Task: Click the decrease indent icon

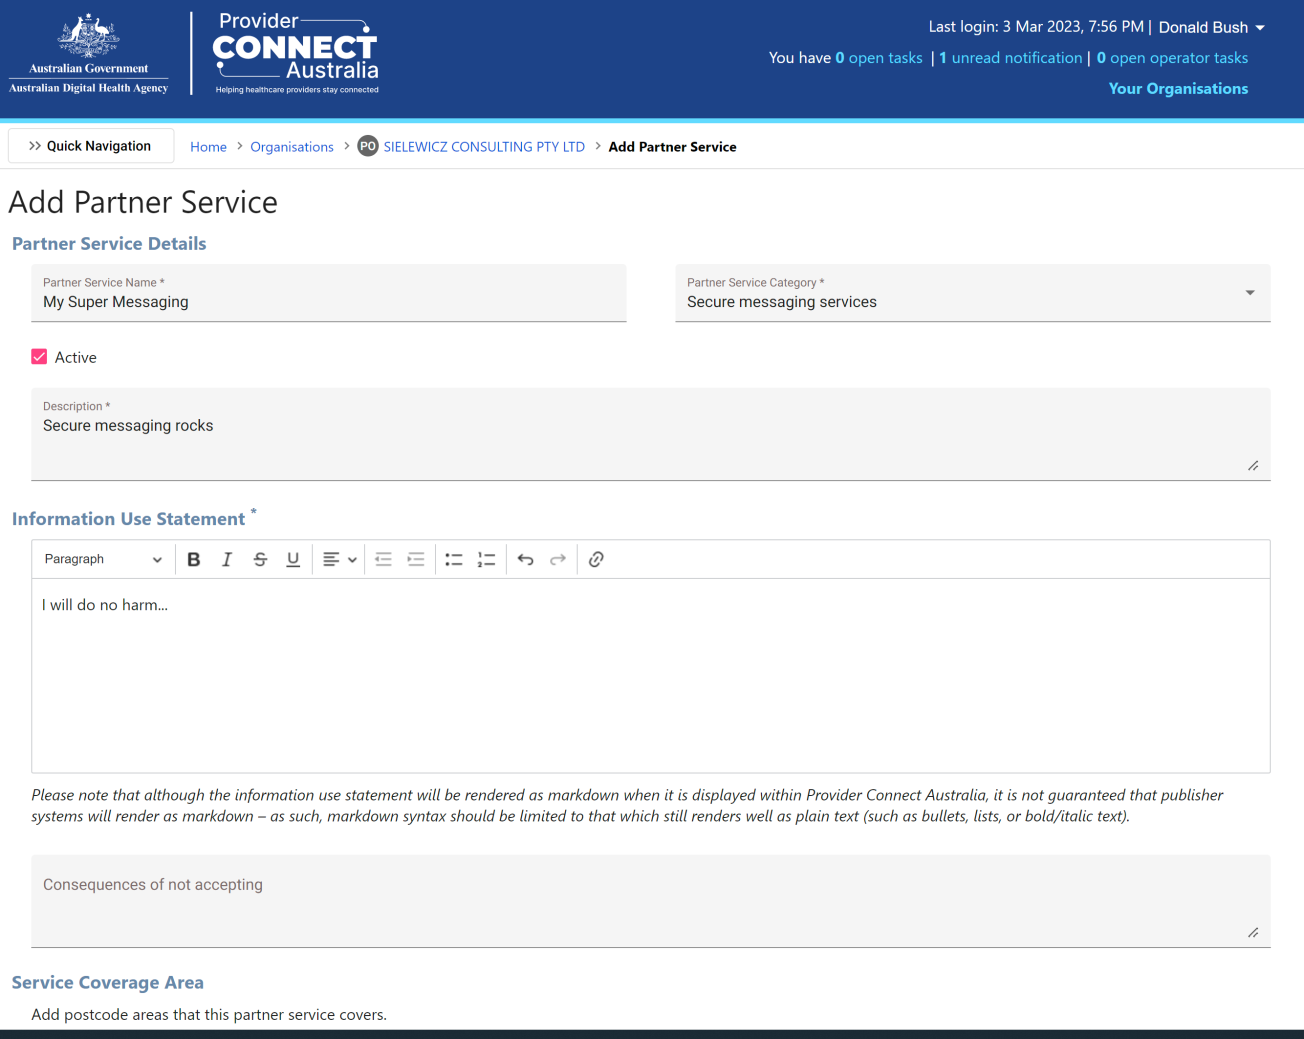Action: click(x=383, y=559)
